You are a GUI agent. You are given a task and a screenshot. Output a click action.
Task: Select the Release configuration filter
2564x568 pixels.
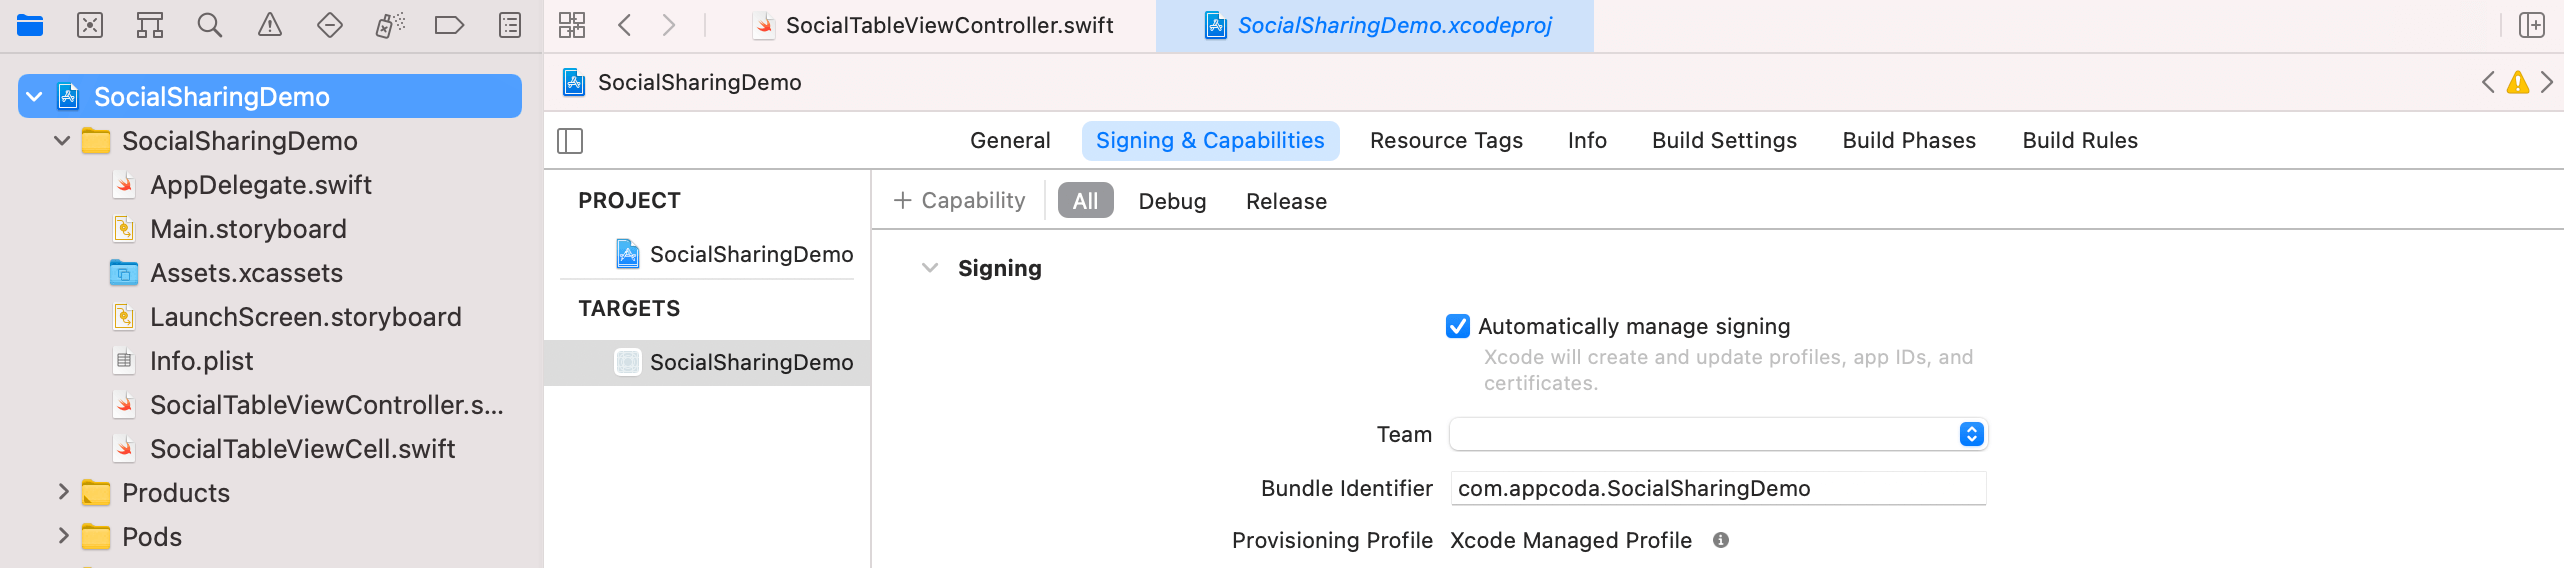click(1286, 201)
